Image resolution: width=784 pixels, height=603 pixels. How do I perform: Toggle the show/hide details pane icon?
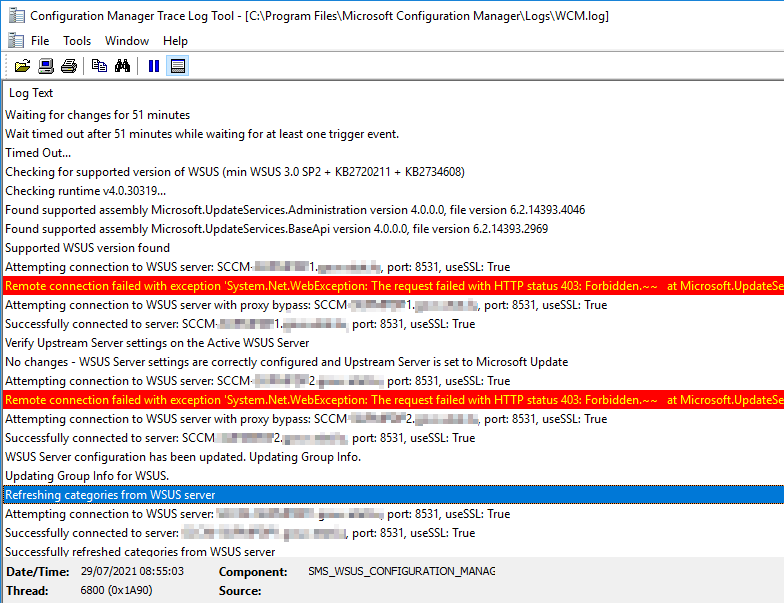177,66
